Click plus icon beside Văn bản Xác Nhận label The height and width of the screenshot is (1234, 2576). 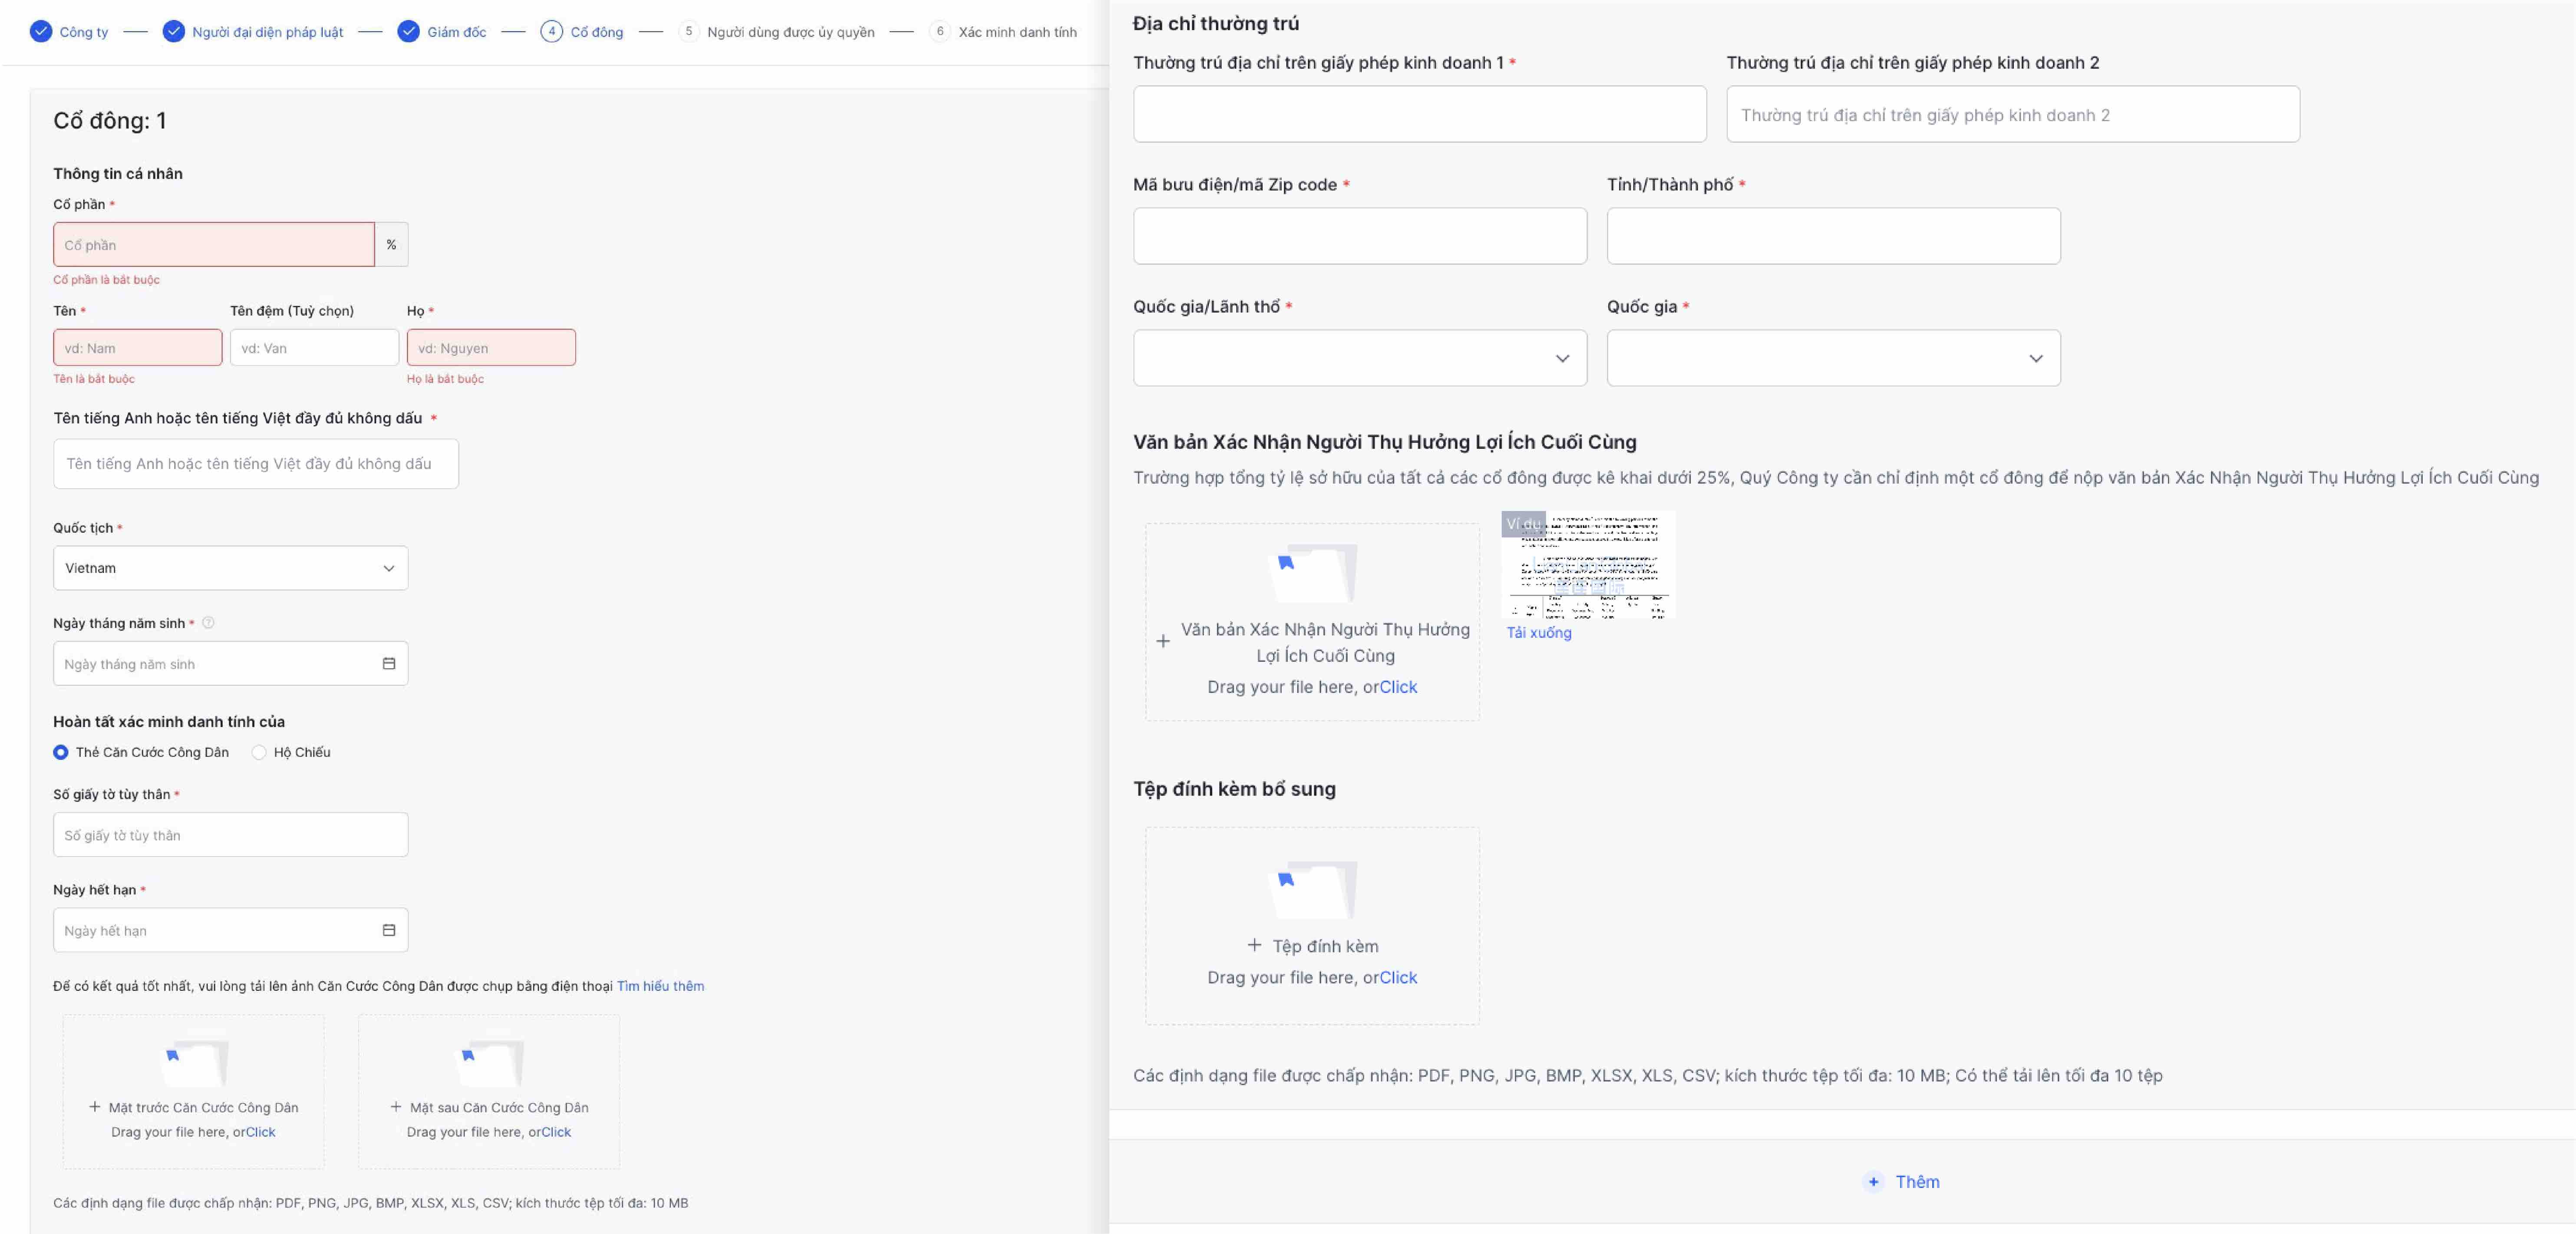[1163, 641]
